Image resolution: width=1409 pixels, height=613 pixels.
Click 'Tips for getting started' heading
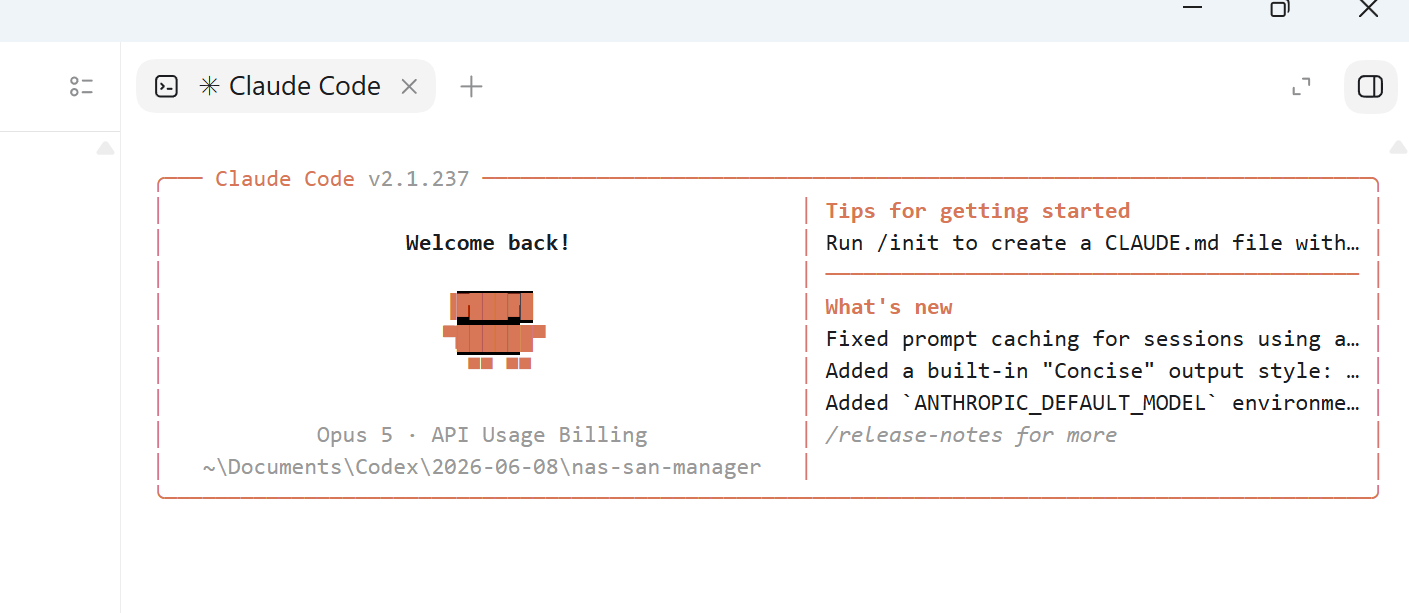977,211
